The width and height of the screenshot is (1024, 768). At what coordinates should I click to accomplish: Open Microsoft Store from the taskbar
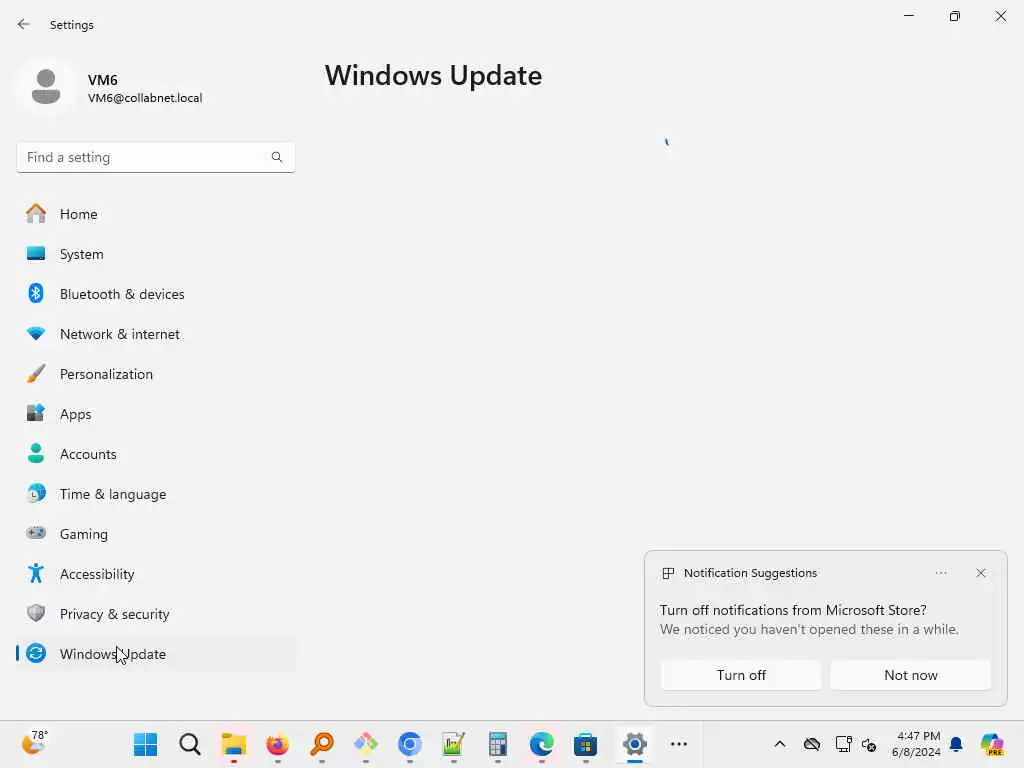[586, 744]
